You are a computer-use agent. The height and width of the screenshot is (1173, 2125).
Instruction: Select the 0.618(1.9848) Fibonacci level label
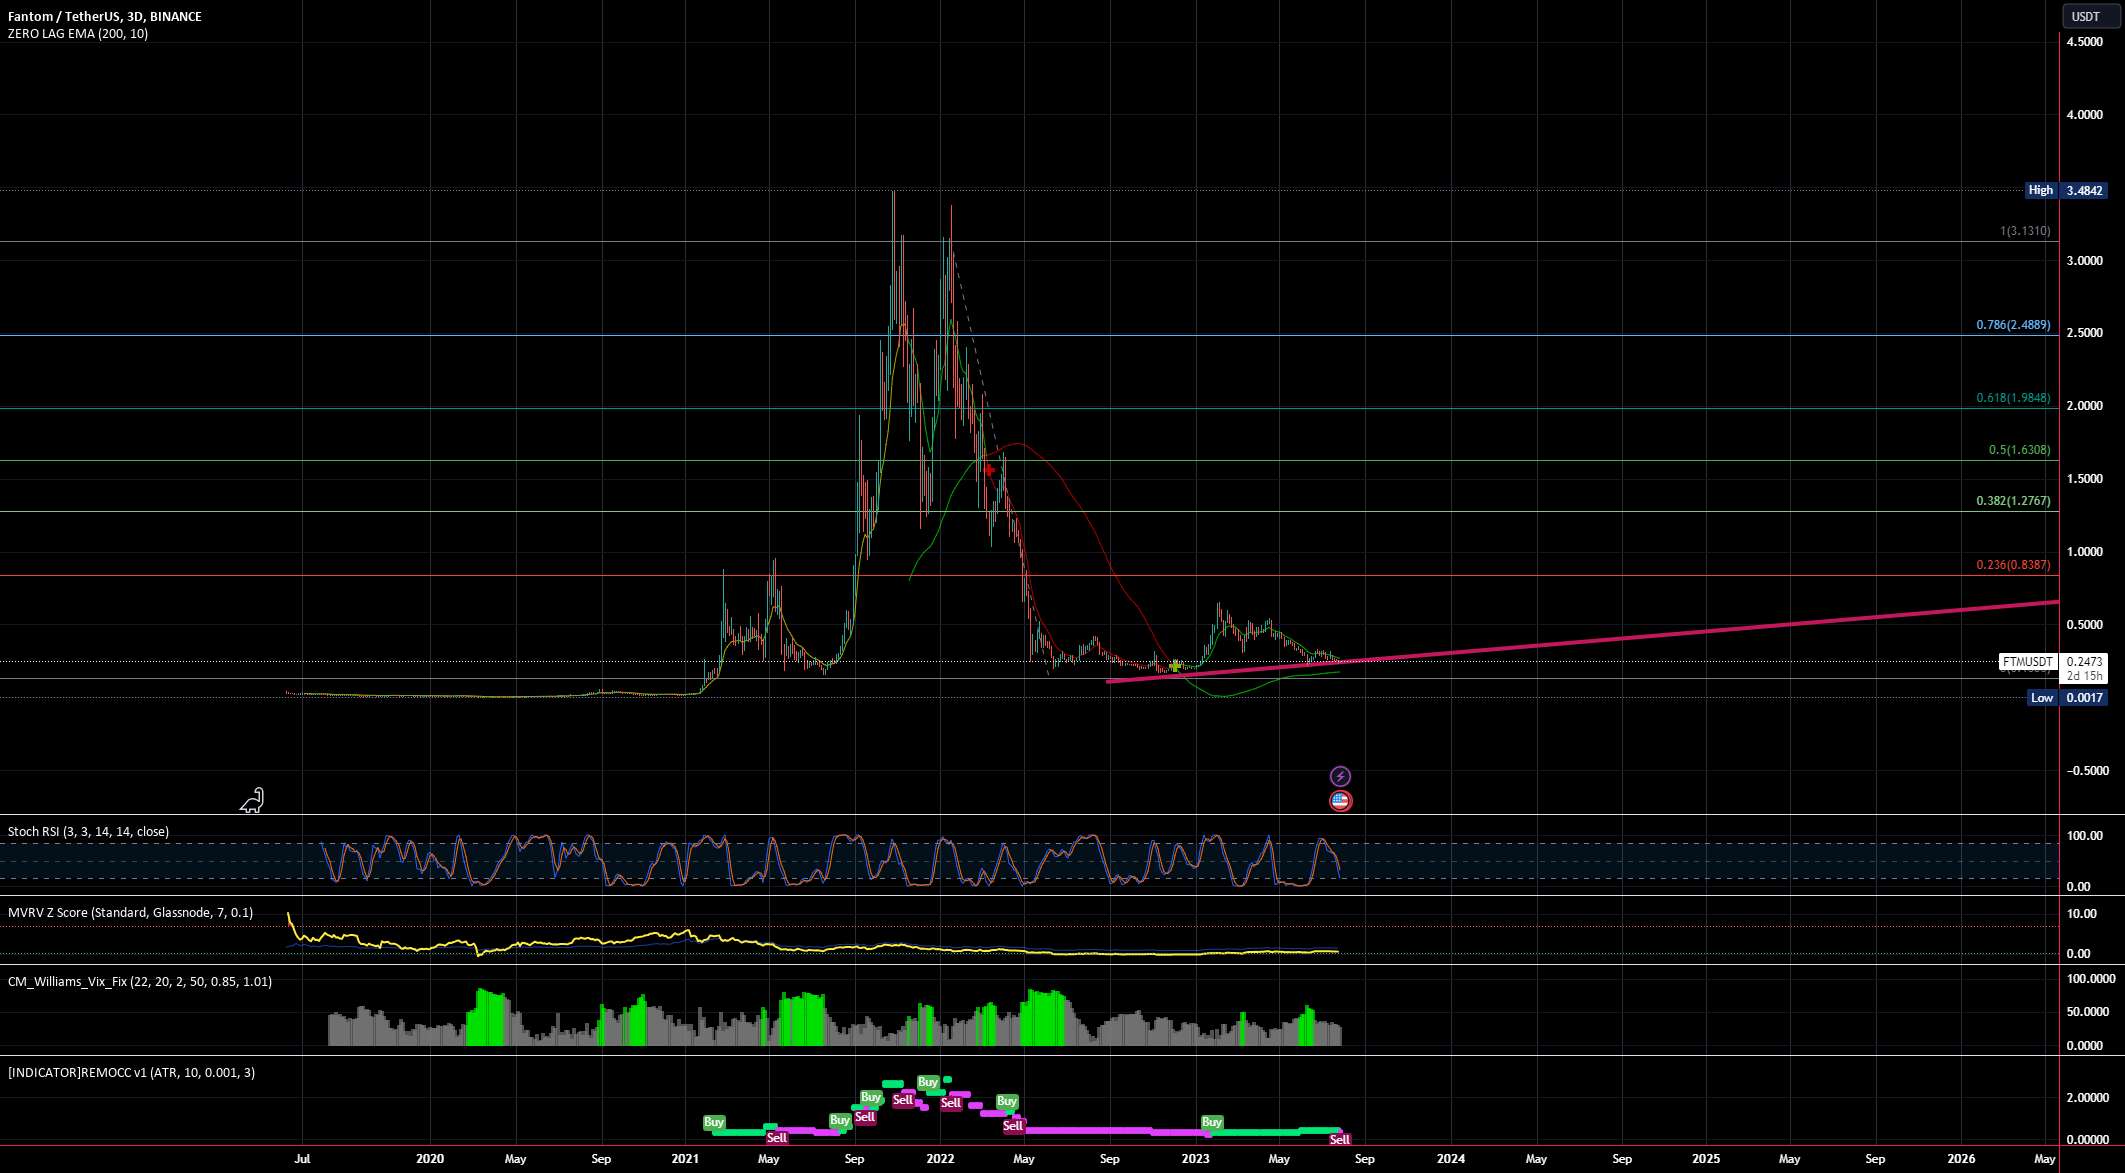tap(2013, 398)
